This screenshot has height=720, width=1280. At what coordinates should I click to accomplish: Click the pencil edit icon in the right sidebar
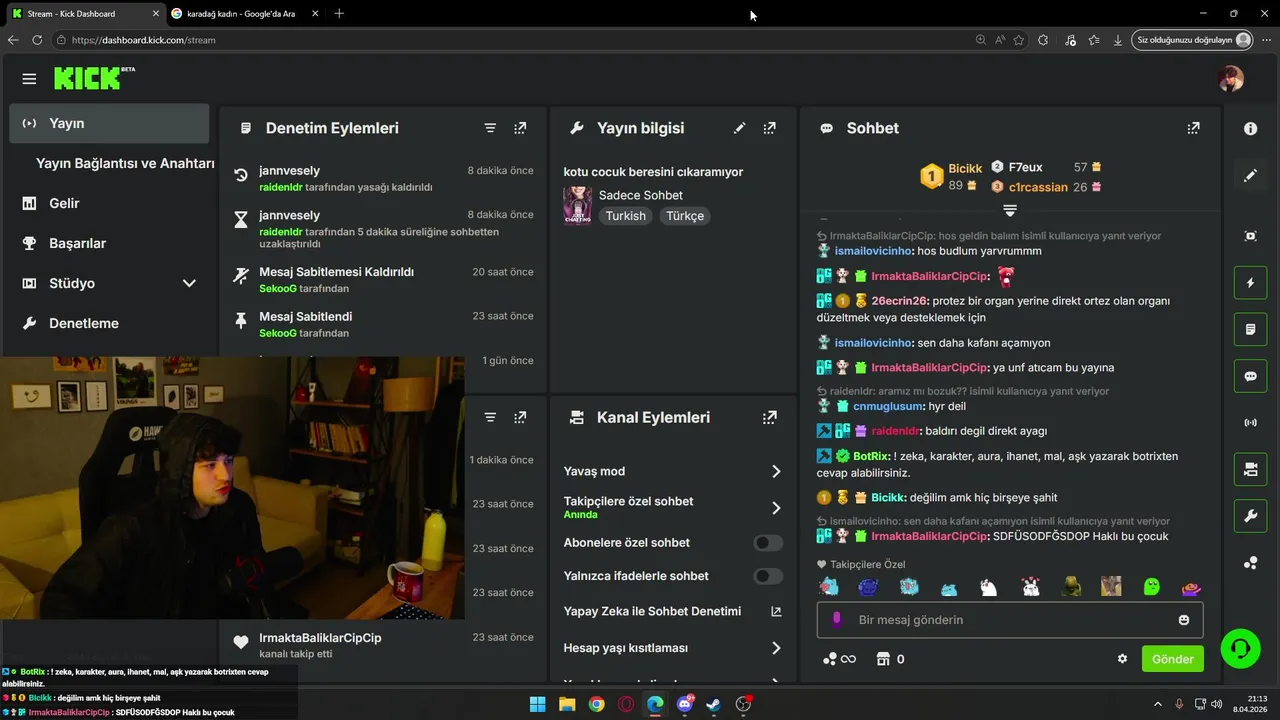coord(1250,175)
